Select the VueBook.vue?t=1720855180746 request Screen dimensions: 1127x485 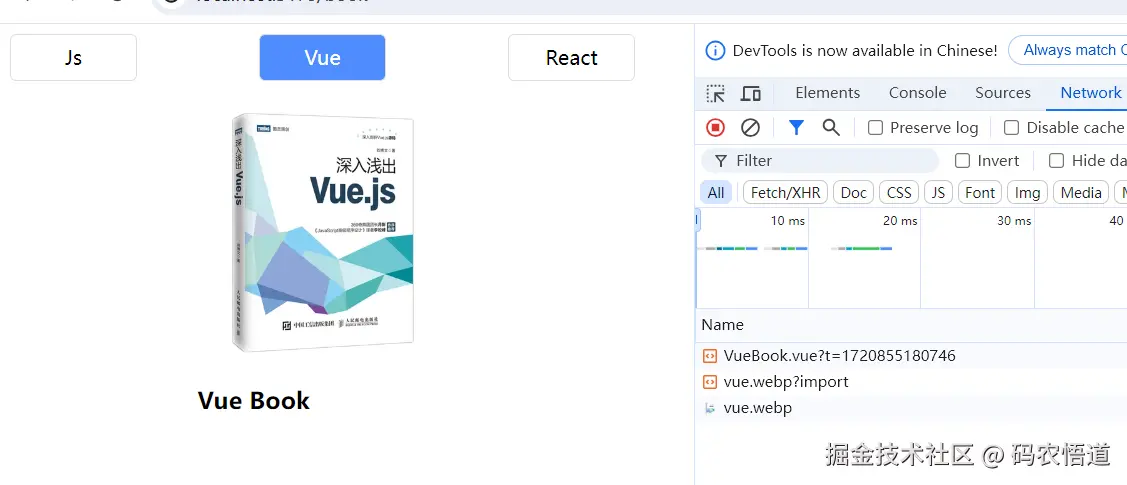[x=911, y=356]
